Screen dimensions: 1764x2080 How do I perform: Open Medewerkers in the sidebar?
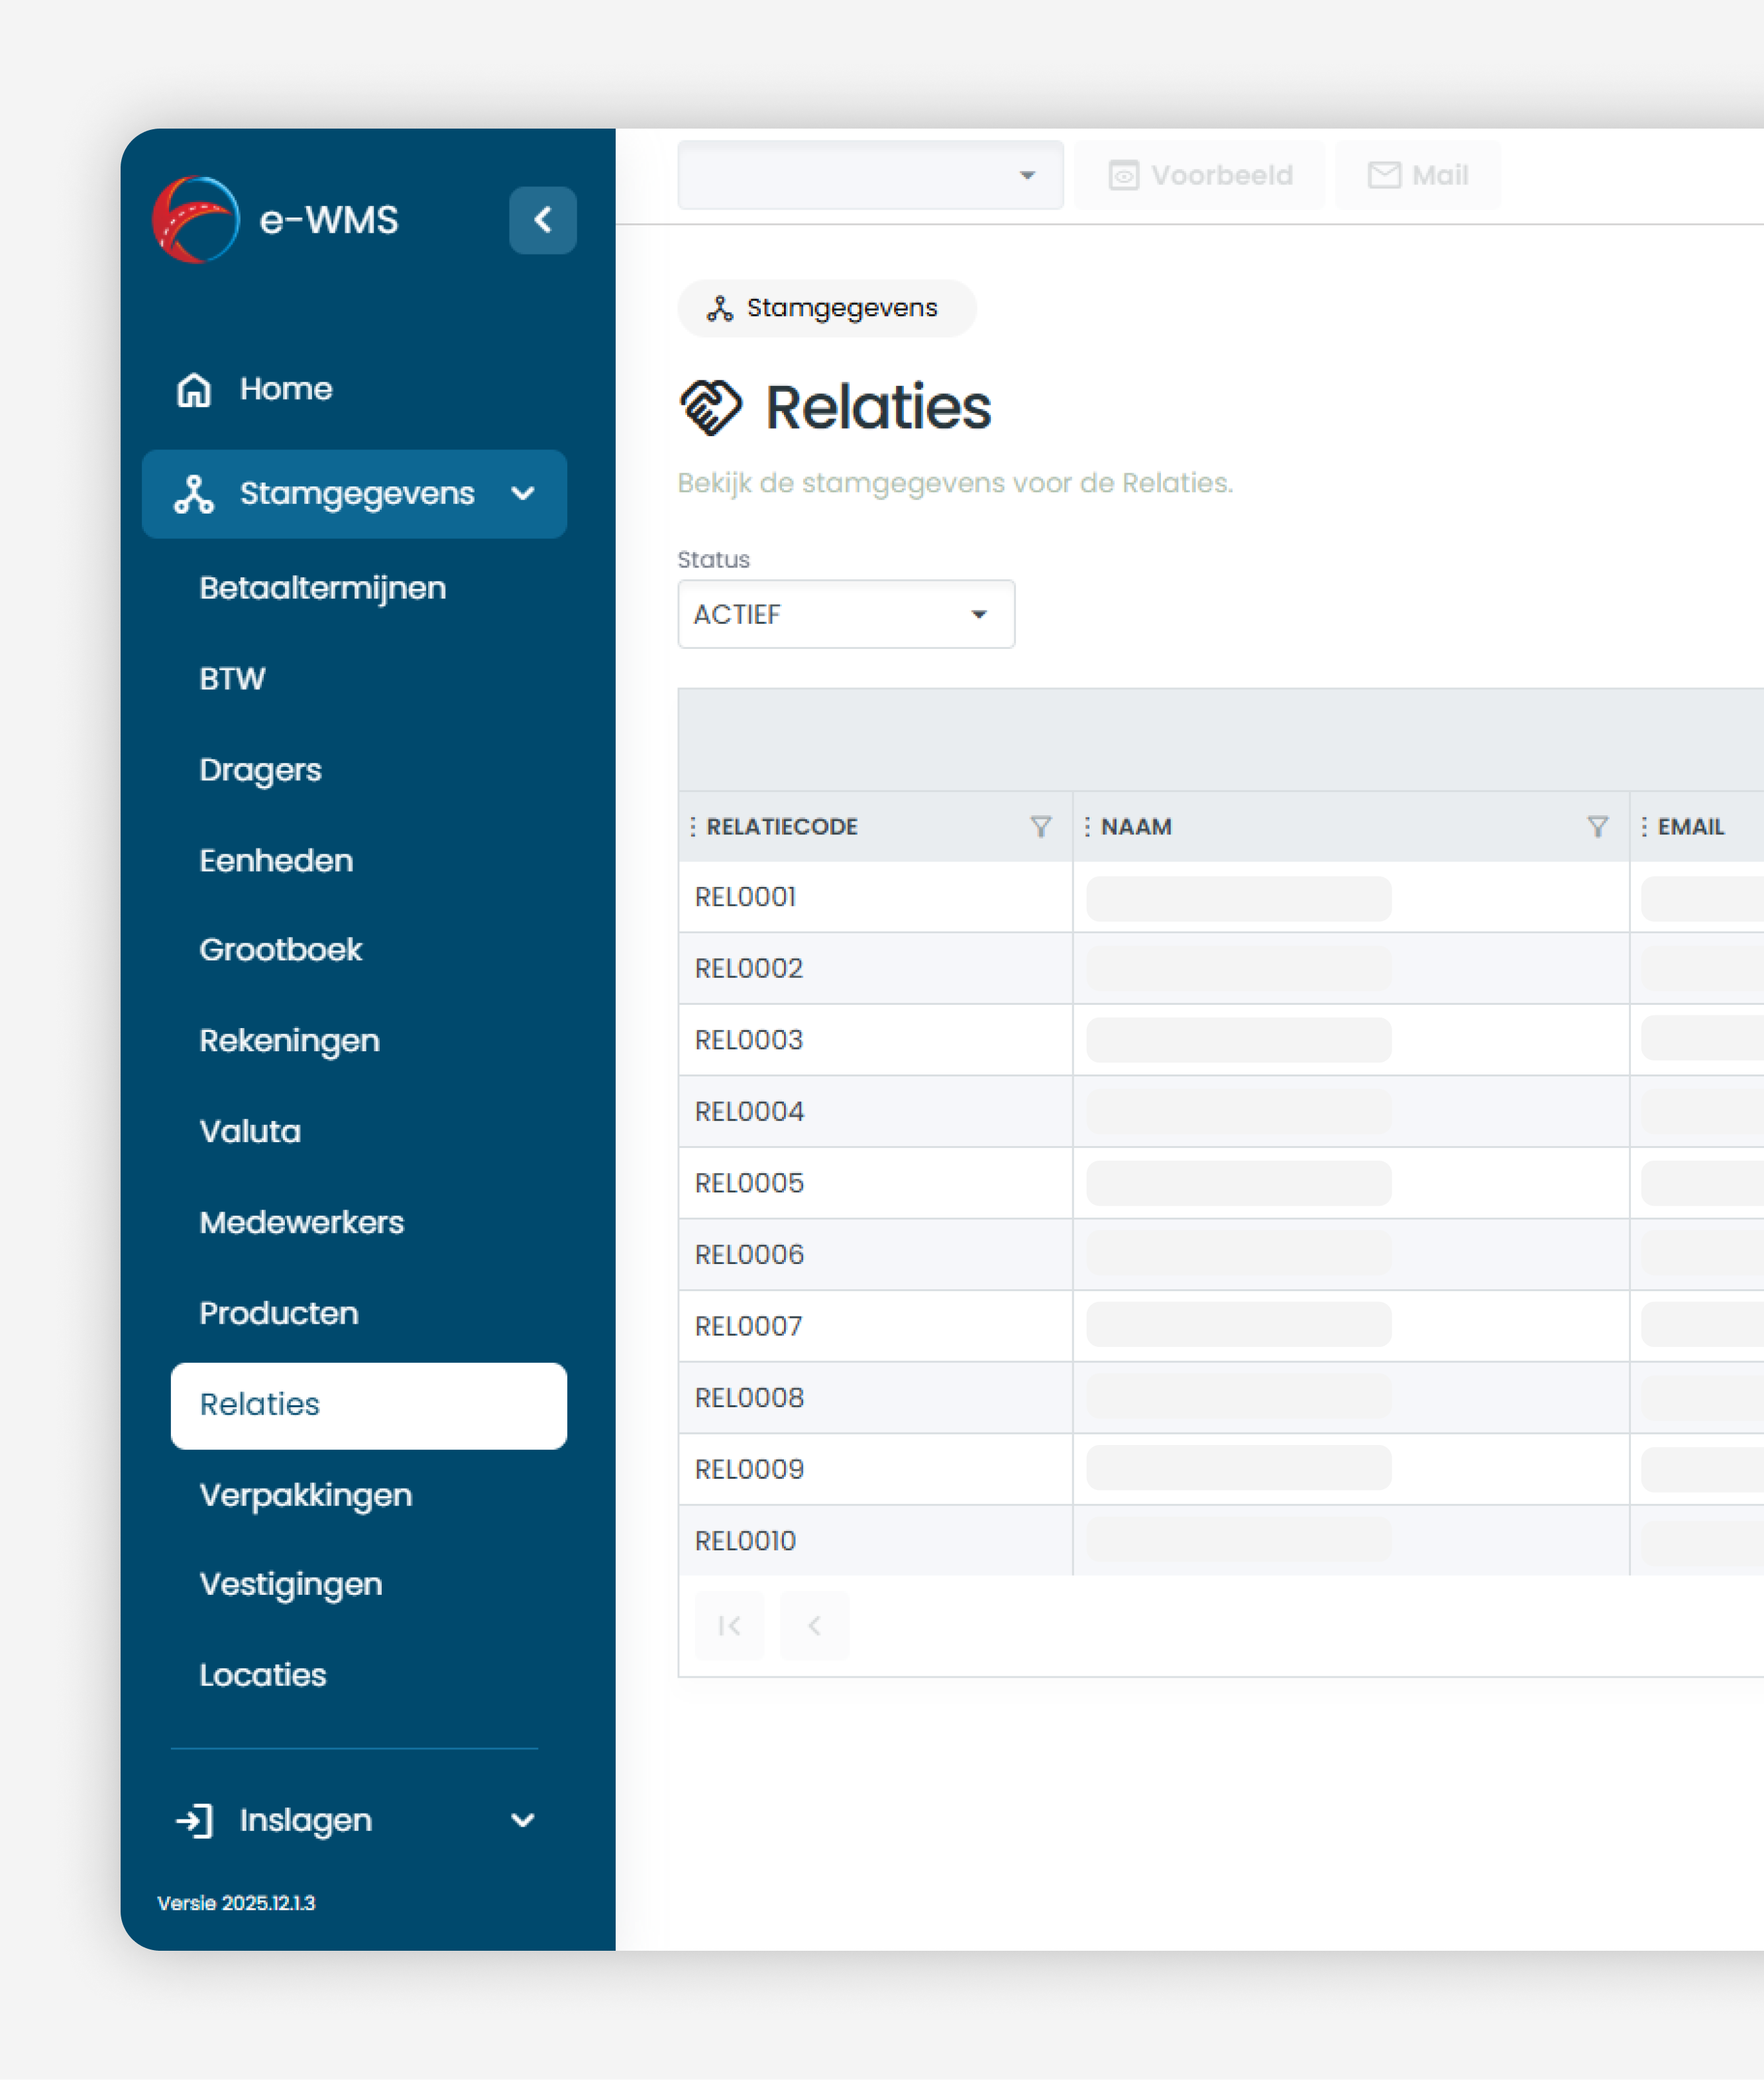[x=301, y=1222]
